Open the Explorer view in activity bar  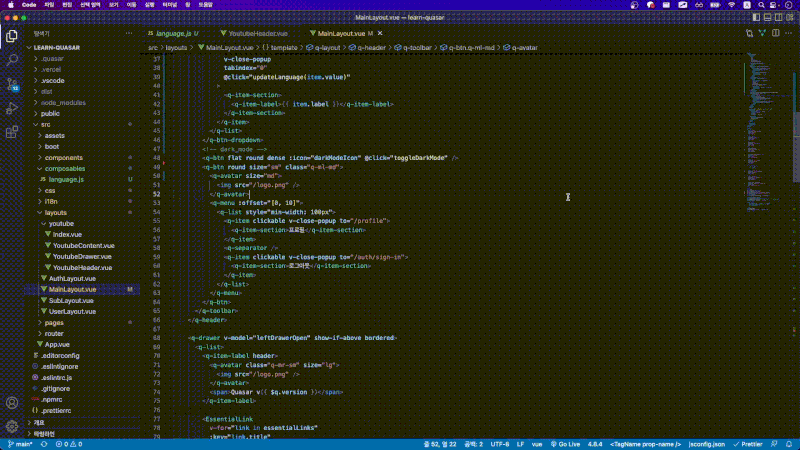pyautogui.click(x=12, y=36)
